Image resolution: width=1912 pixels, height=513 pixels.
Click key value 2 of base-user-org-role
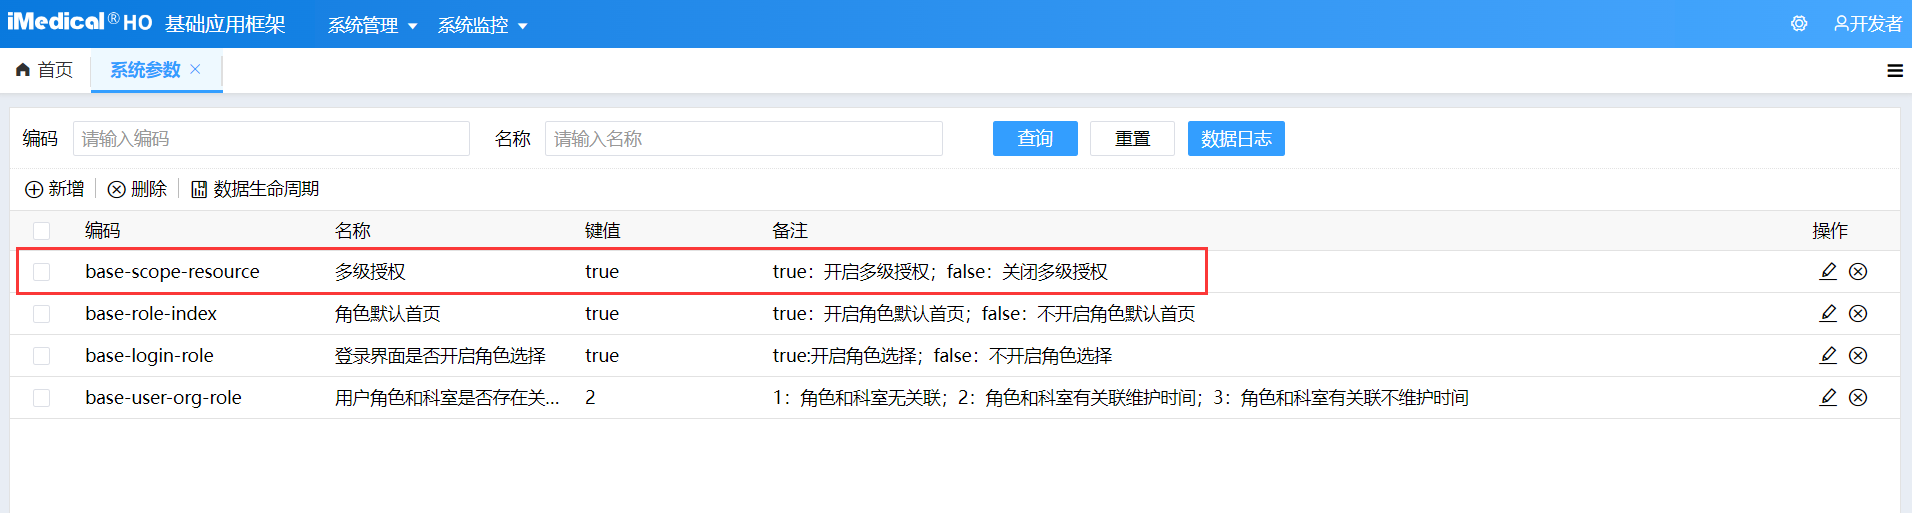click(590, 397)
